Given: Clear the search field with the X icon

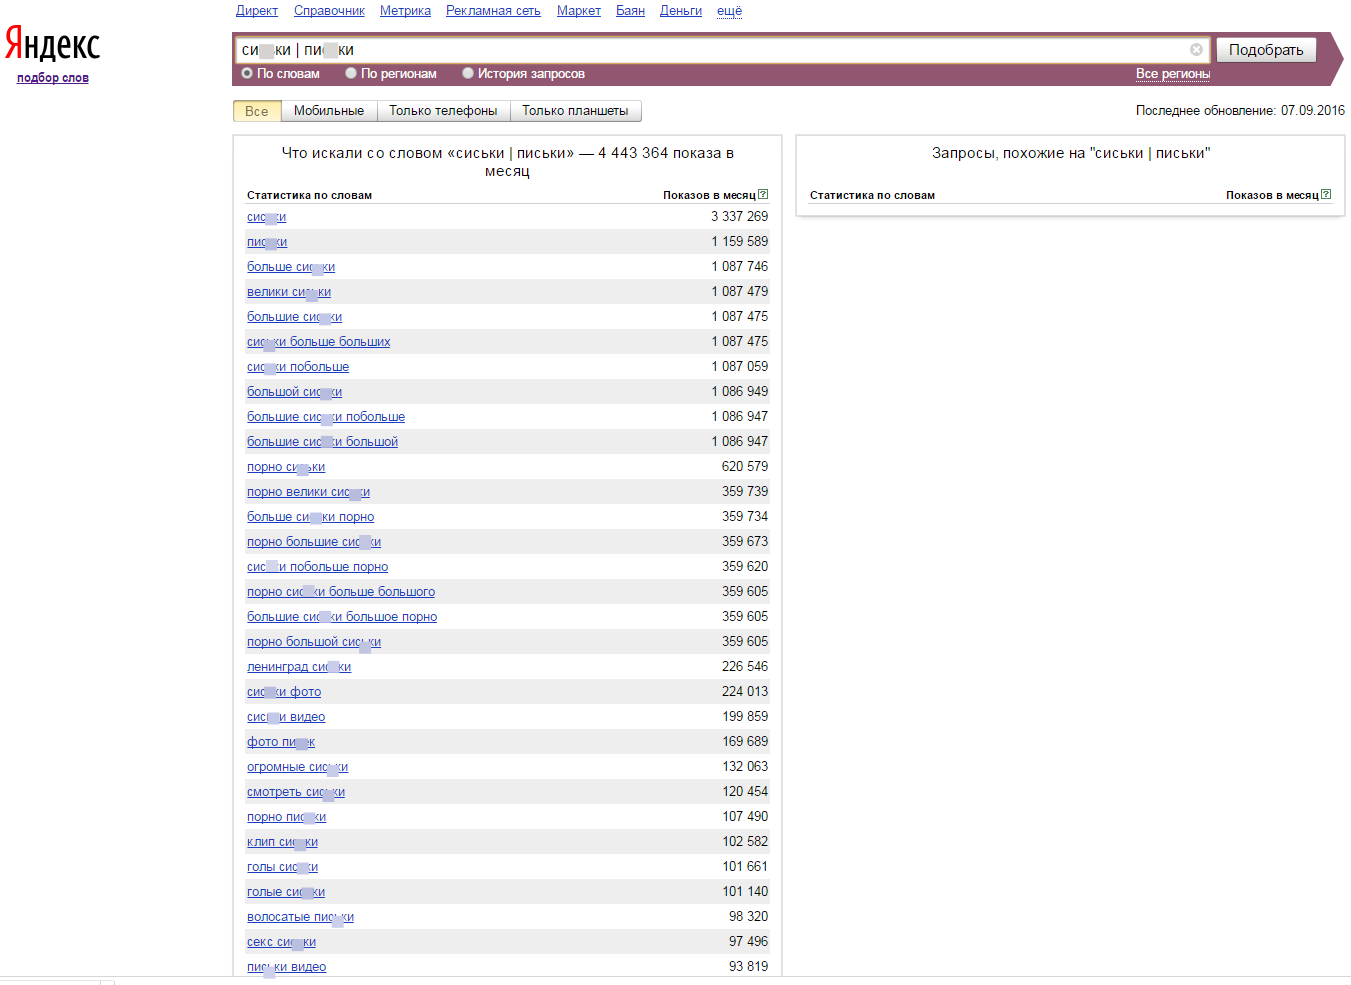Looking at the screenshot, I should point(1196,50).
